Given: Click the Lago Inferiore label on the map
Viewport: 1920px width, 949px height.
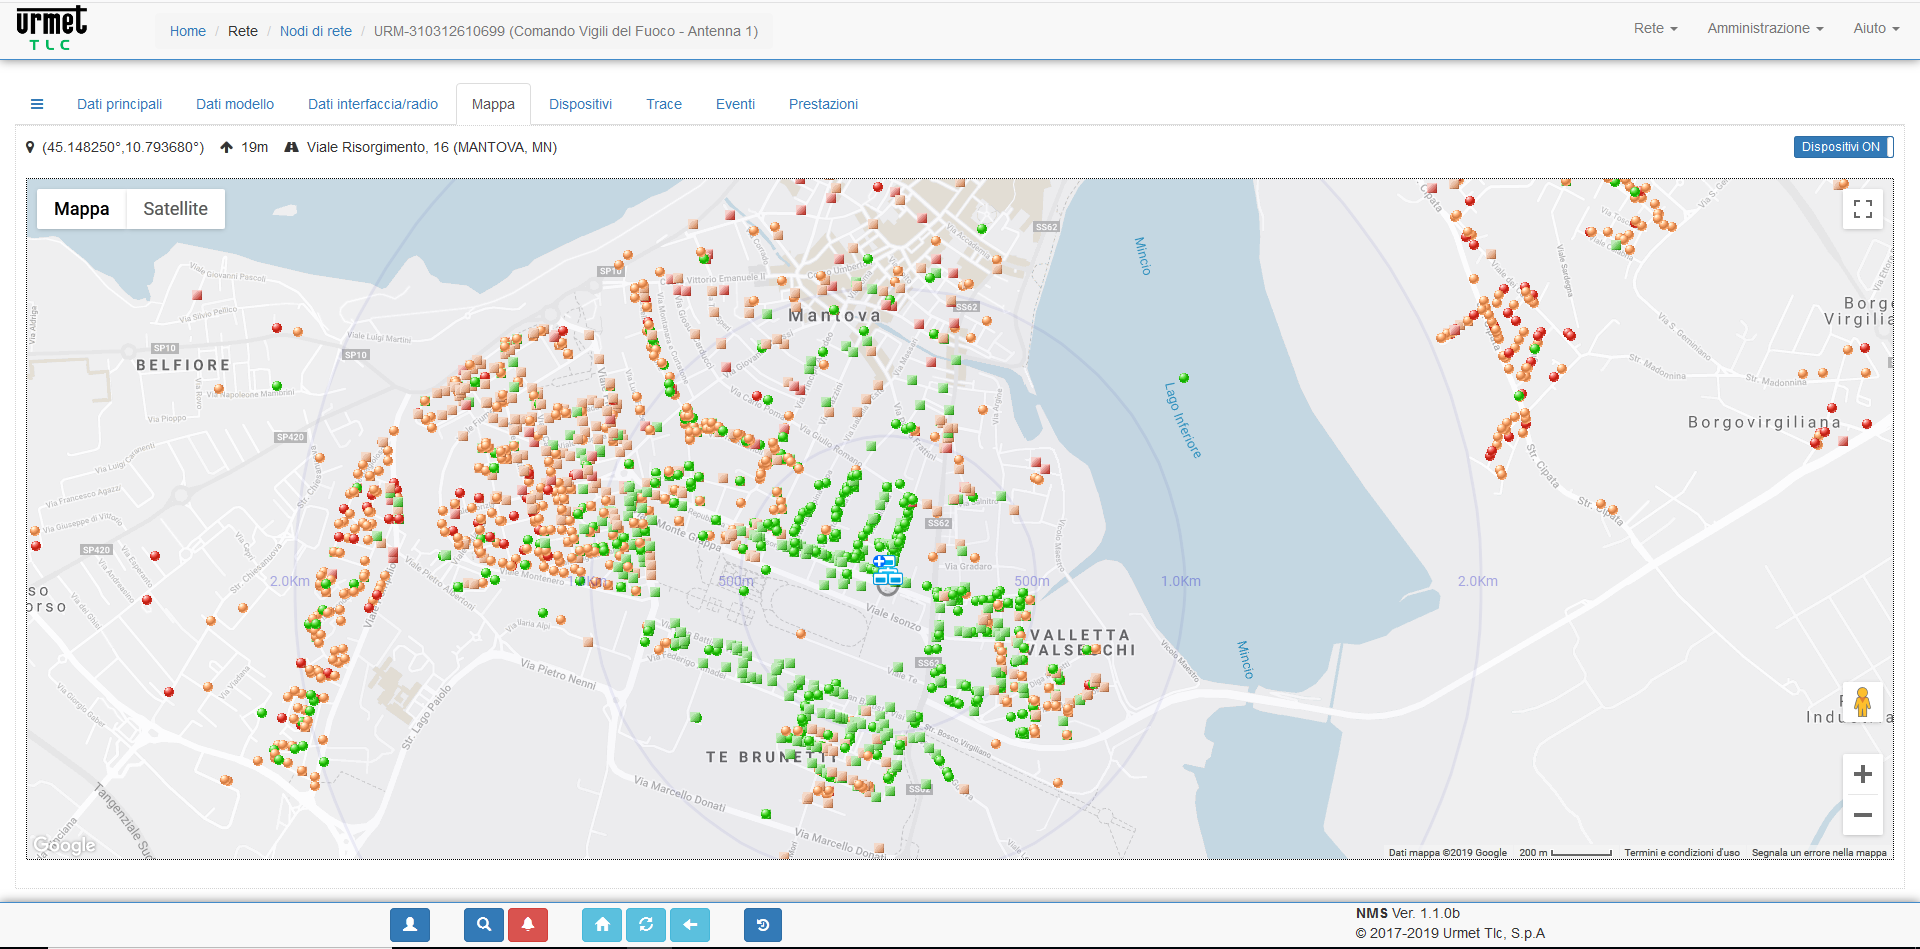Looking at the screenshot, I should [1183, 420].
